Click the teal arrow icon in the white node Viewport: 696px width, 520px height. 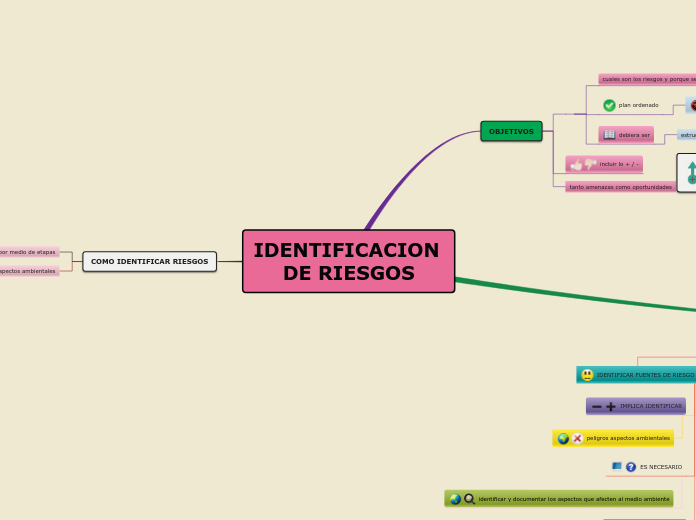[692, 173]
